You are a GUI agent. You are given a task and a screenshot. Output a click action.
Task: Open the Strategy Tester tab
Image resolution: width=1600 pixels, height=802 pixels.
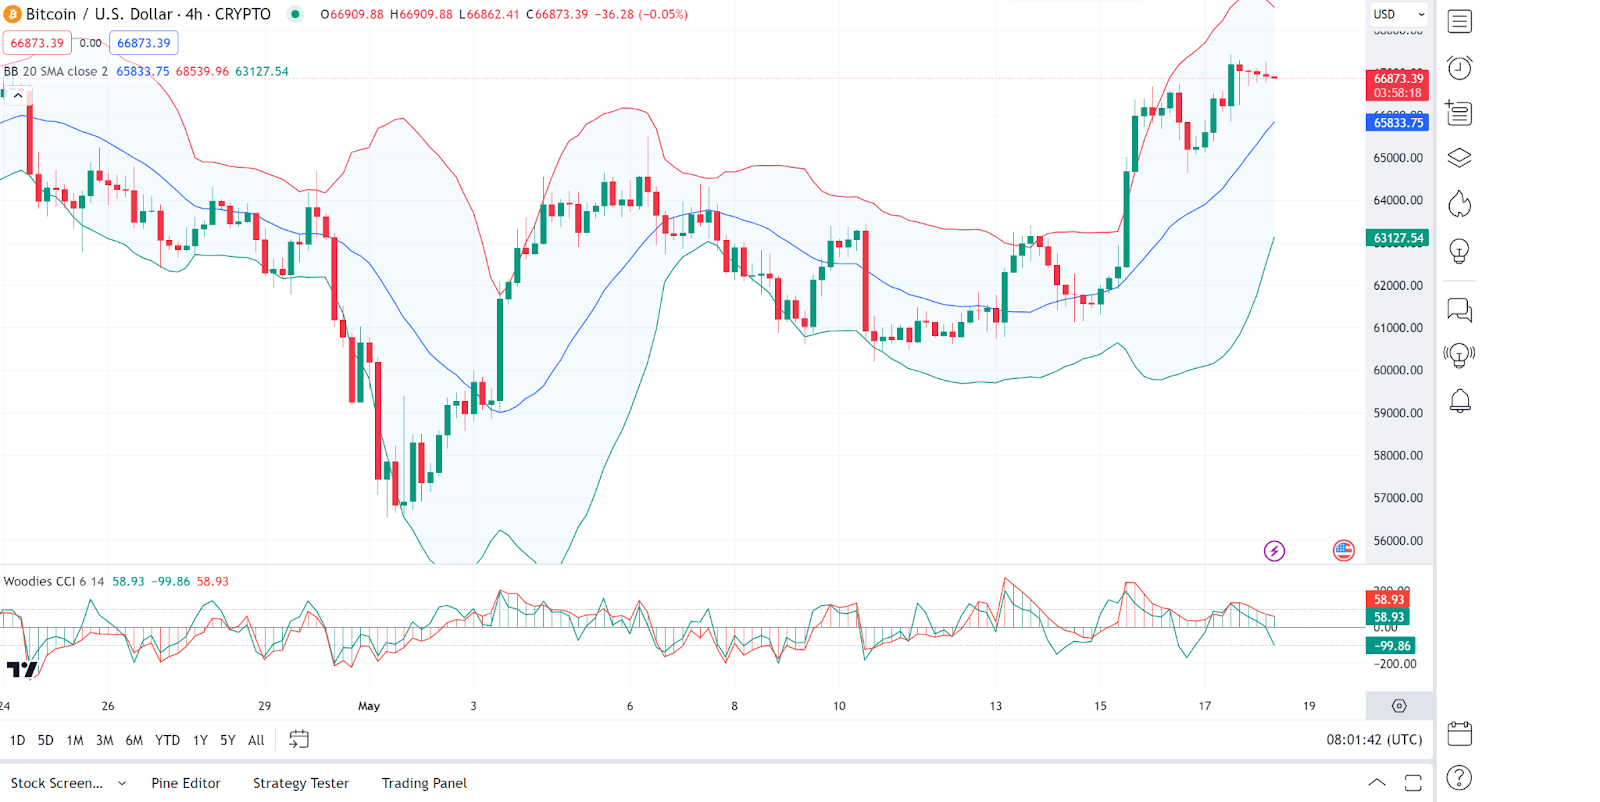tap(301, 783)
